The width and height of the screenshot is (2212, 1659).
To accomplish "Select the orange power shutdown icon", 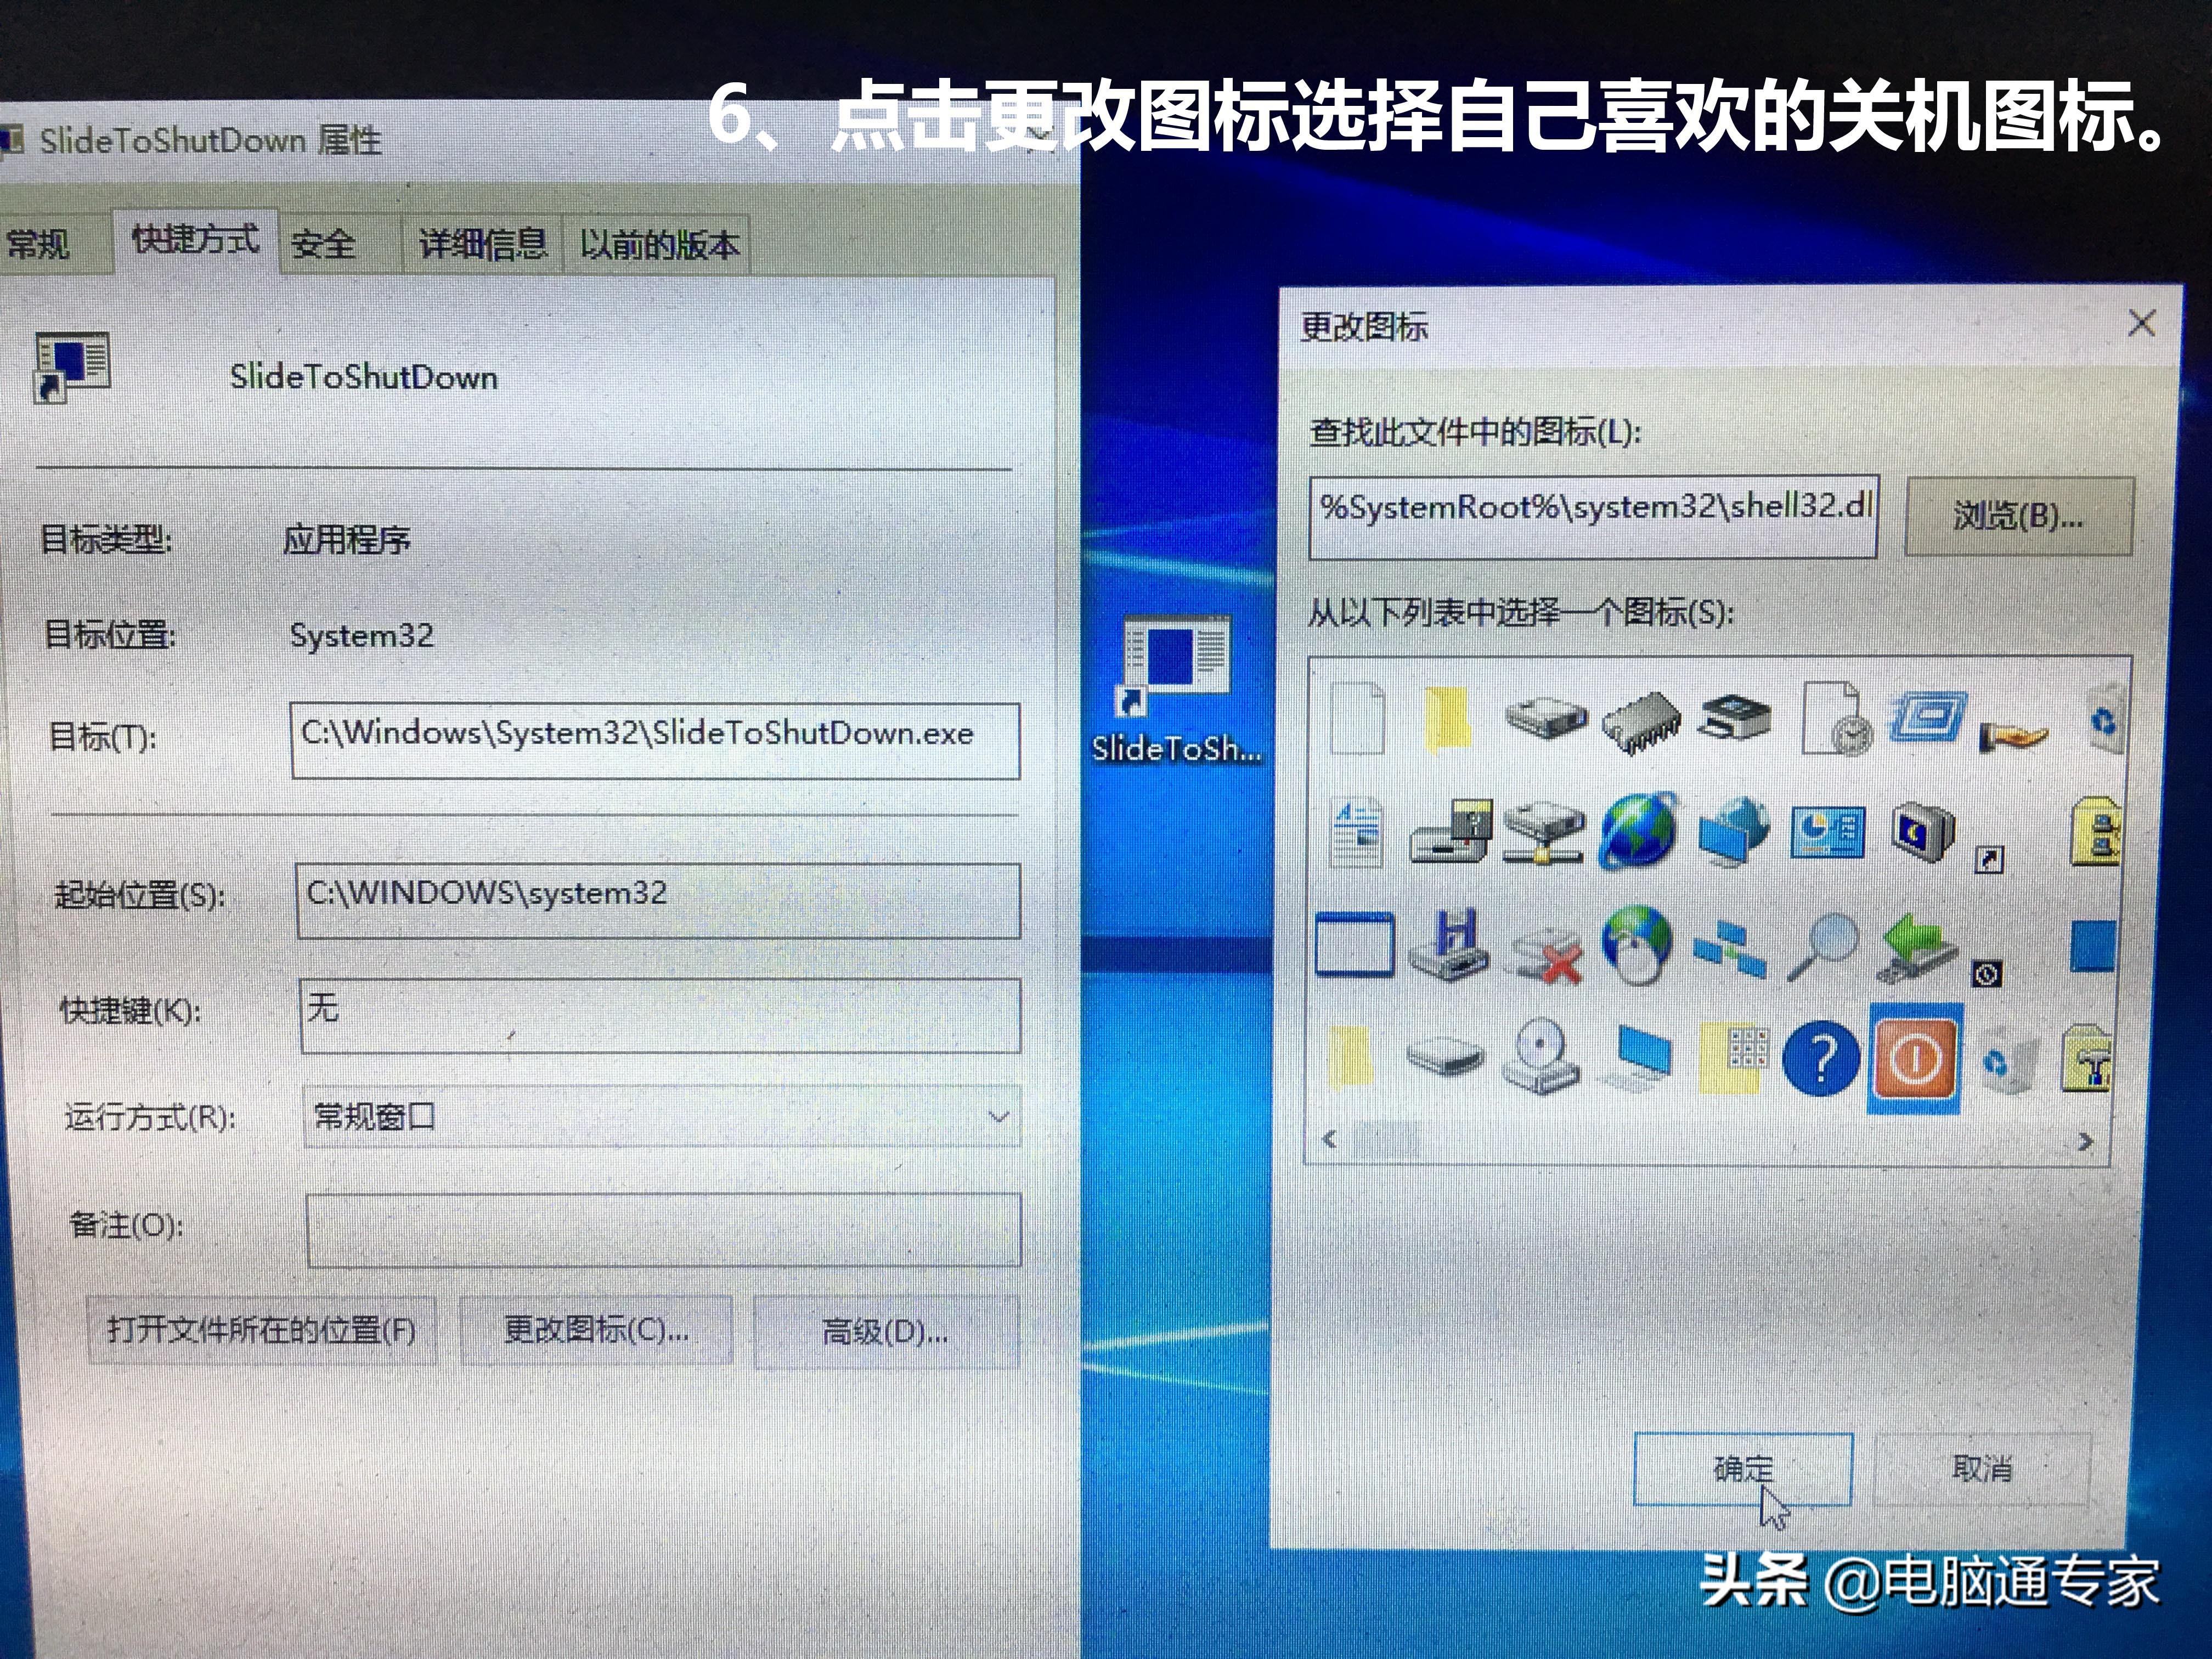I will coord(1915,1059).
